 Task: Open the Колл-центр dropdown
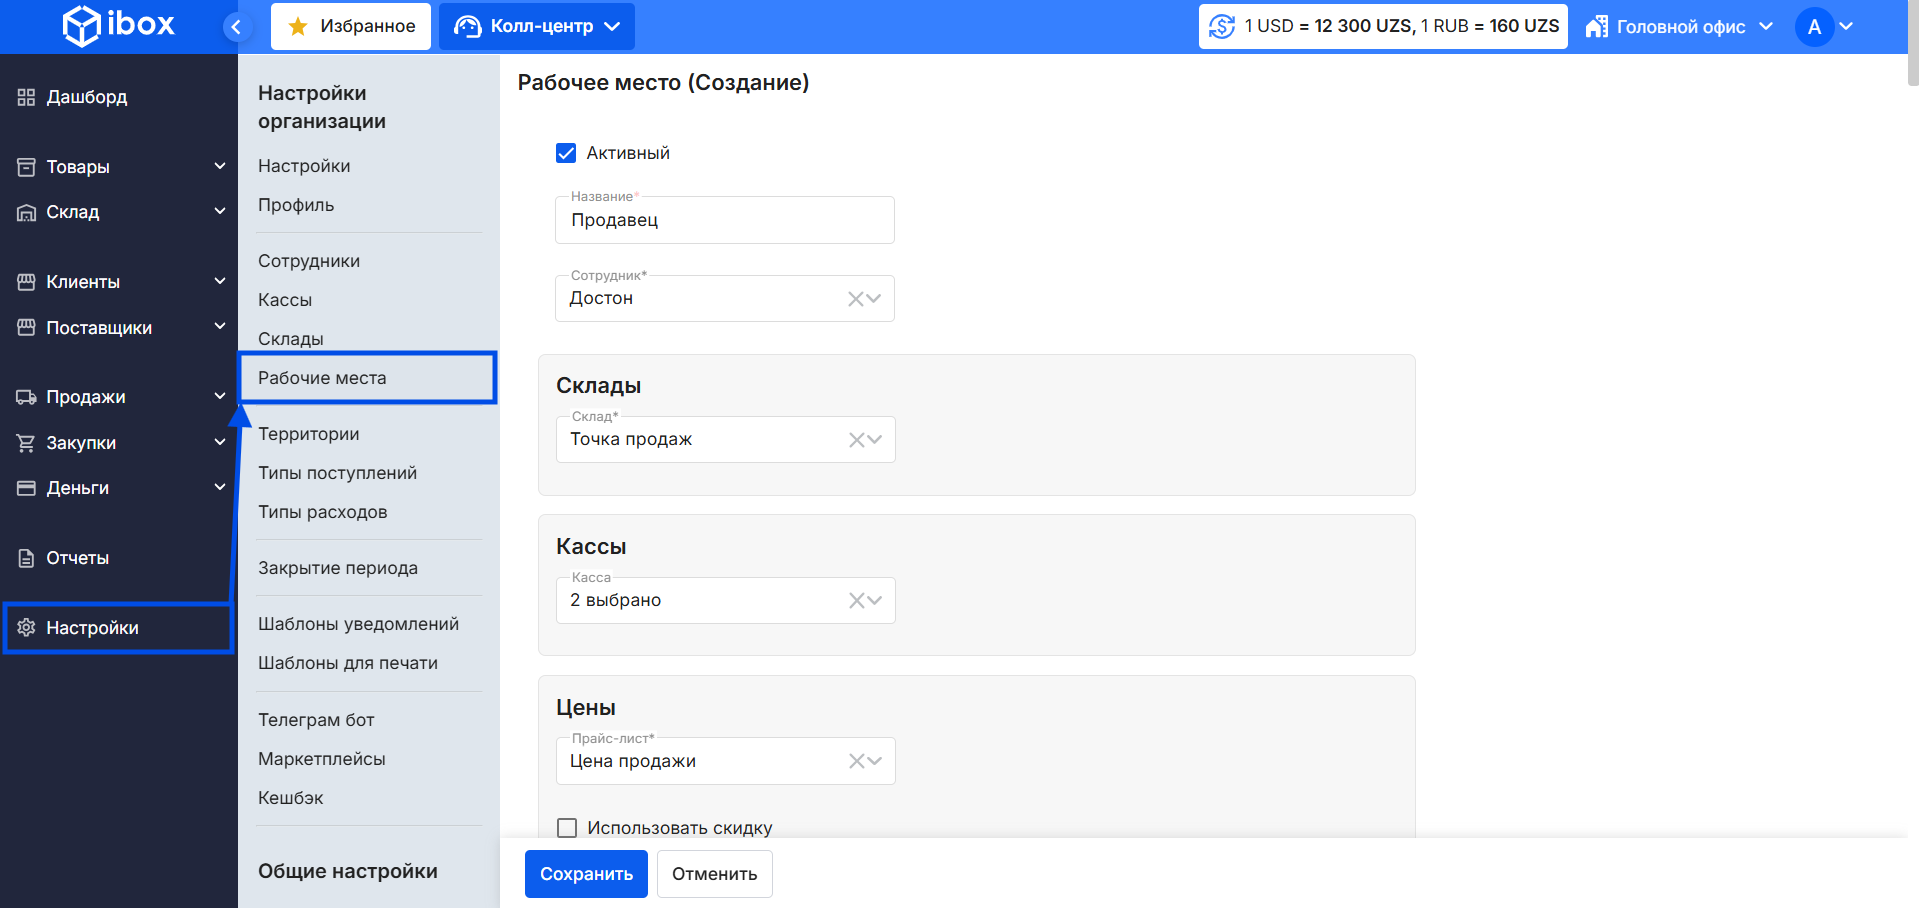(x=537, y=27)
